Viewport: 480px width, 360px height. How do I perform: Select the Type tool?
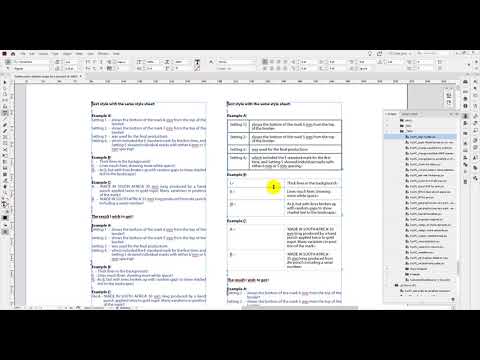(x=5, y=113)
